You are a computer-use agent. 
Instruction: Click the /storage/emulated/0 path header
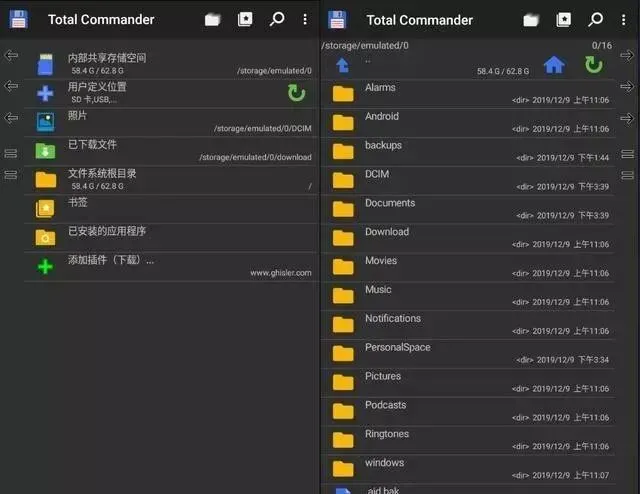point(365,45)
